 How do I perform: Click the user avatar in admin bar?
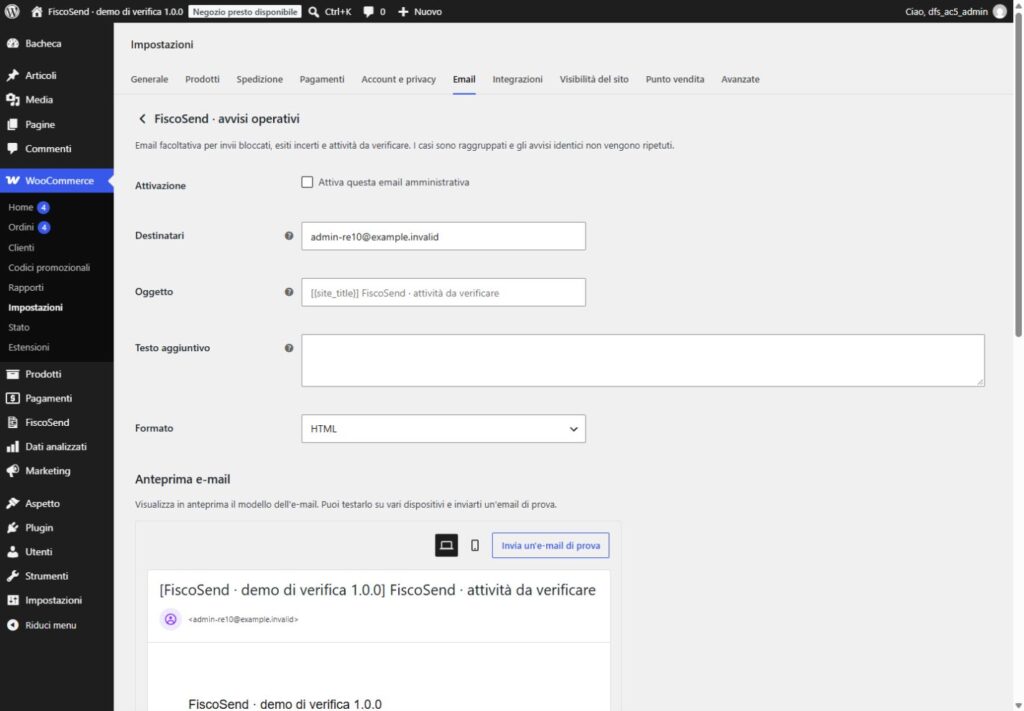click(999, 12)
